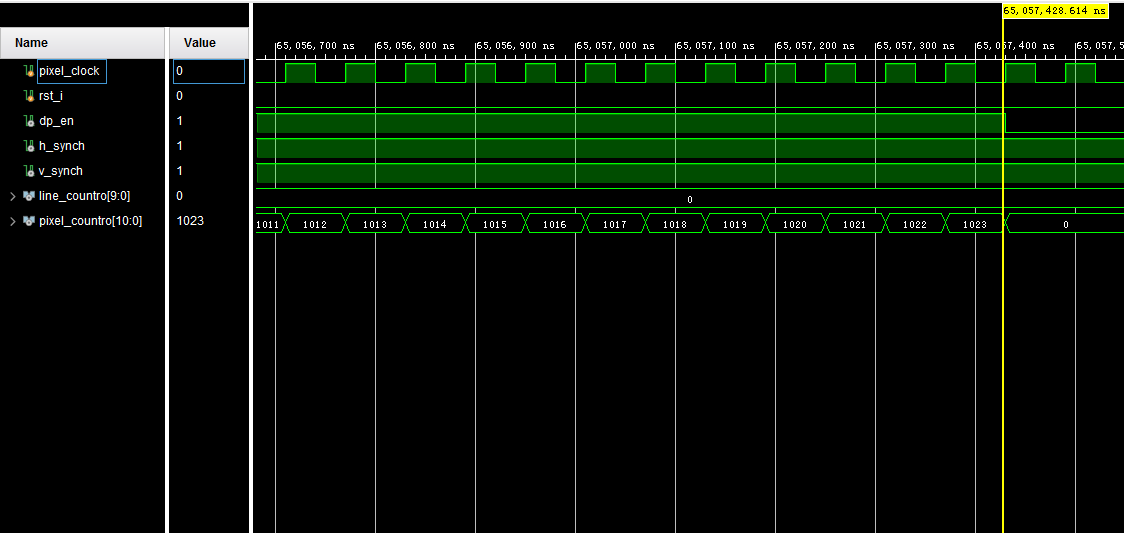This screenshot has height=533, width=1124.
Task: Click the 0 in the line_countro waveform
Action: click(x=690, y=199)
